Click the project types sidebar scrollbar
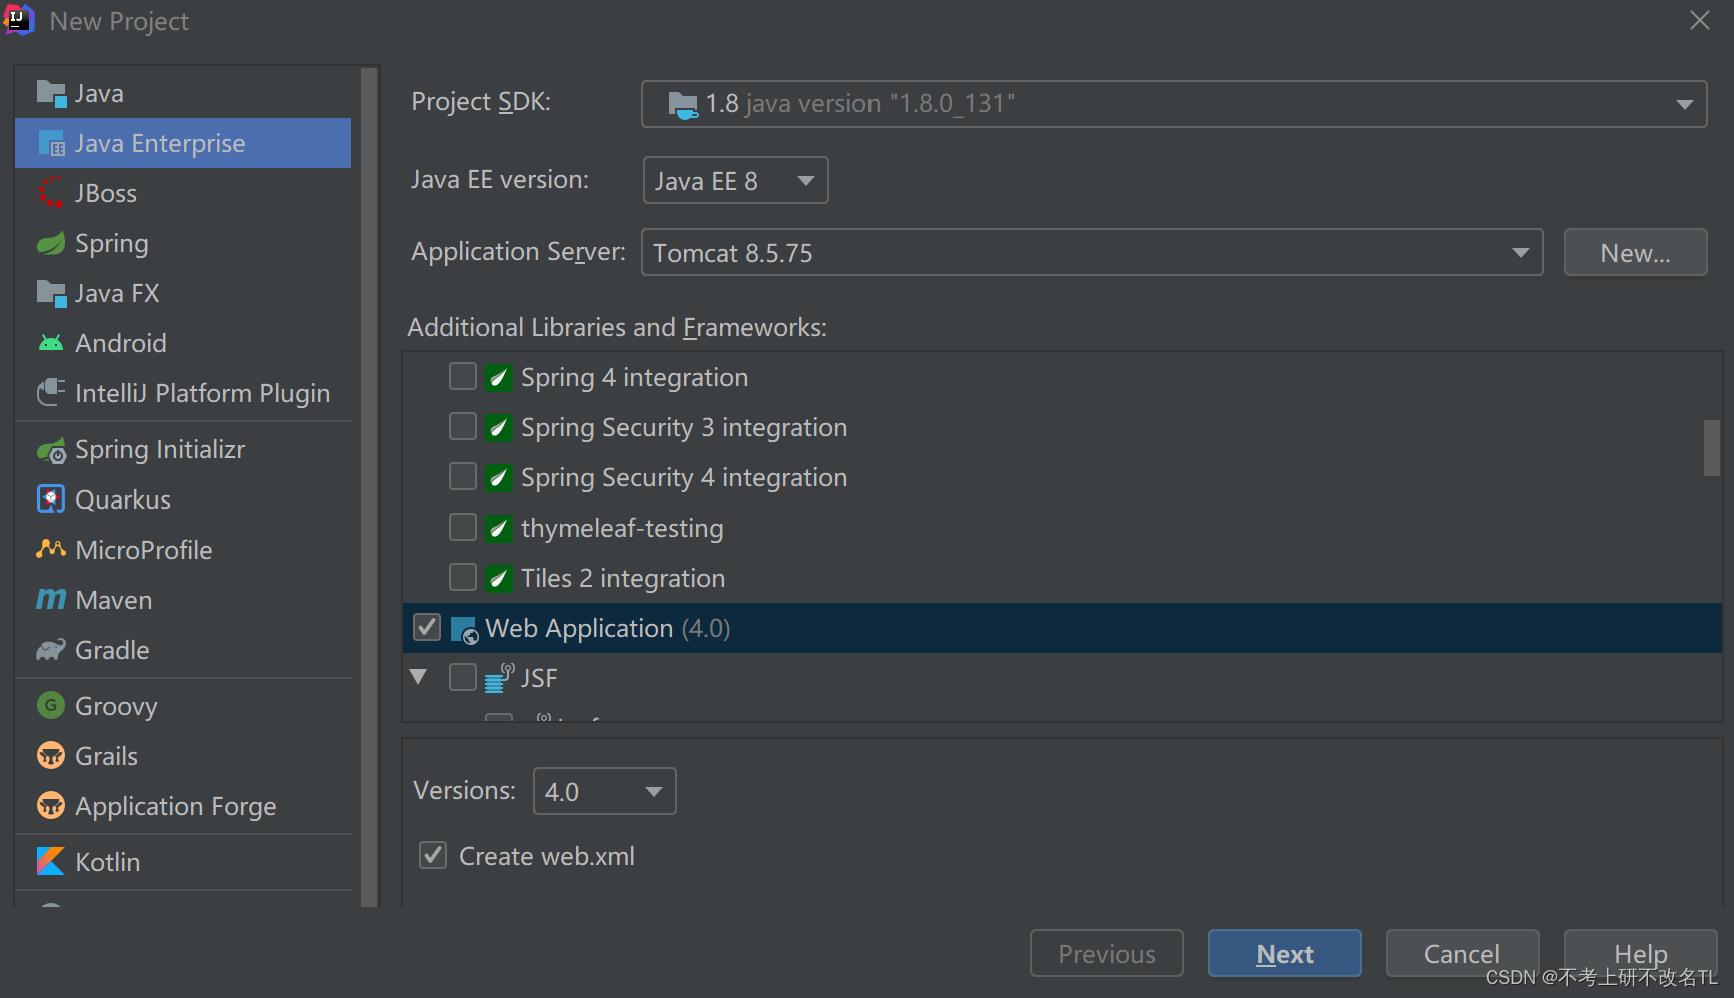 pyautogui.click(x=369, y=486)
